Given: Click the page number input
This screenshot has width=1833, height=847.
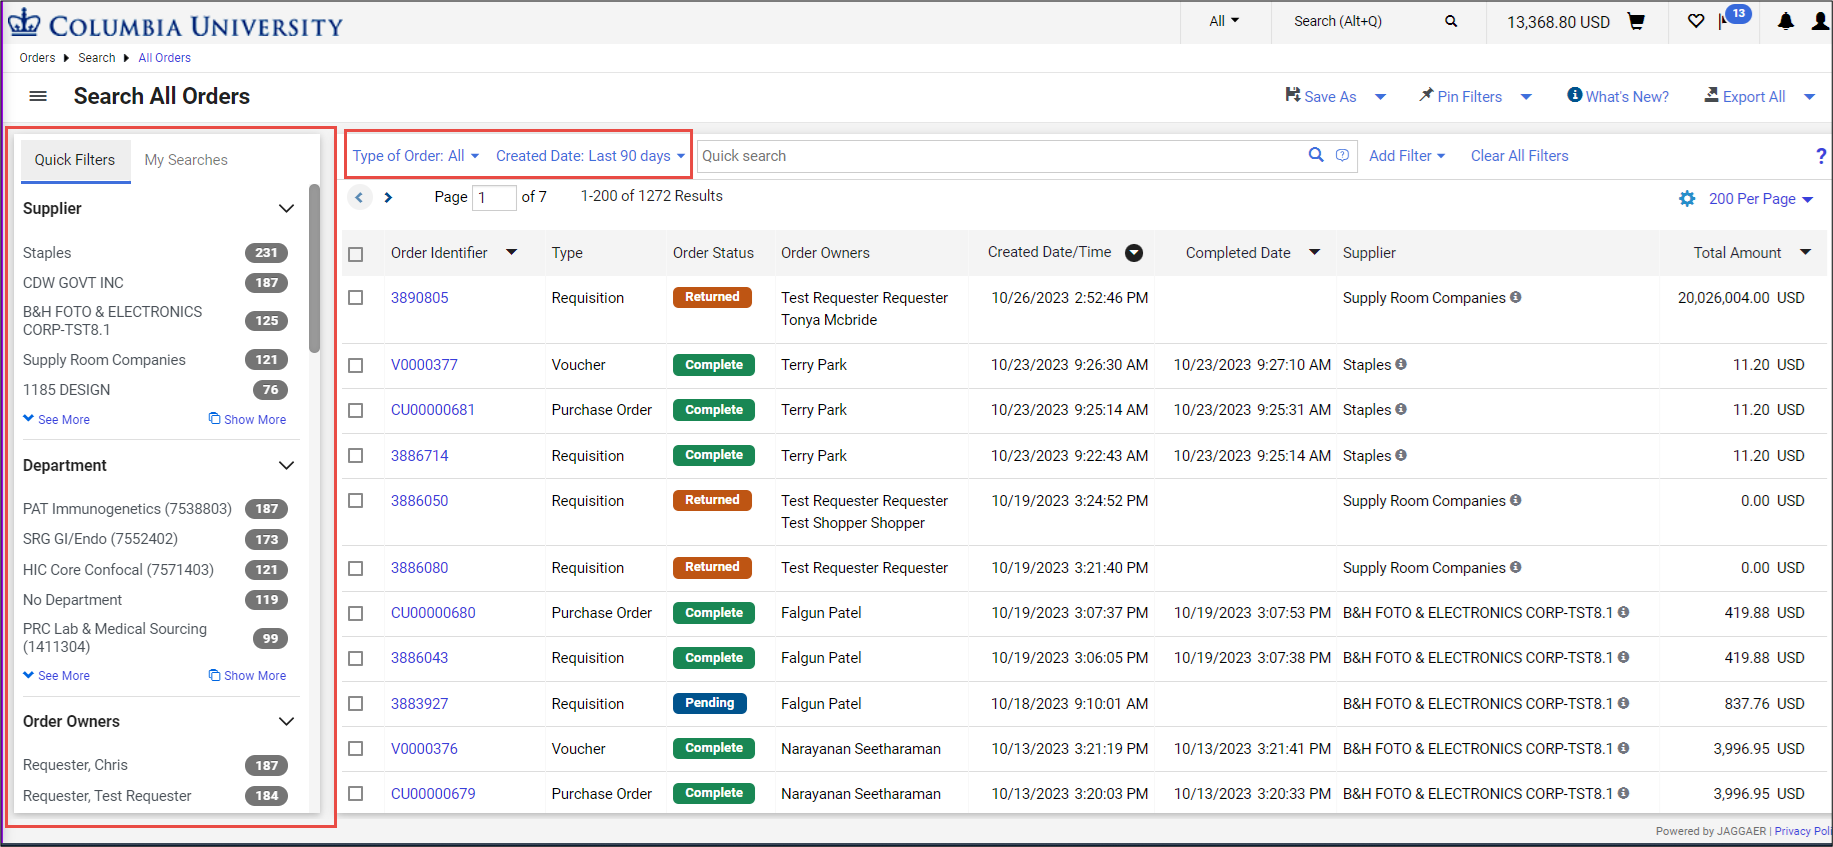Looking at the screenshot, I should [x=494, y=197].
